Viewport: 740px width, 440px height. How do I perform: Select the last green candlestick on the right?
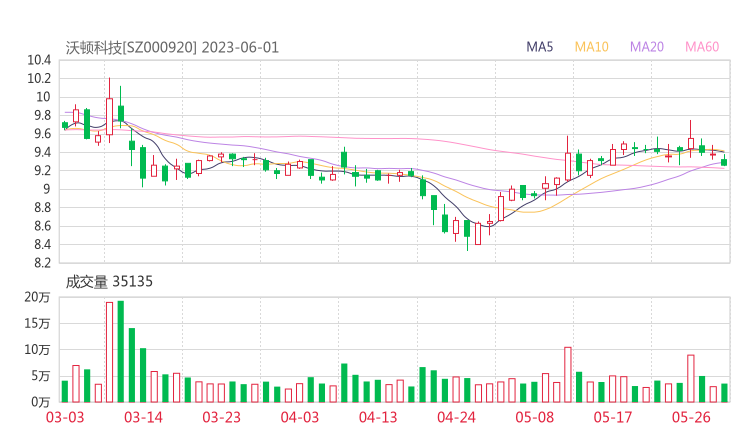tap(724, 161)
